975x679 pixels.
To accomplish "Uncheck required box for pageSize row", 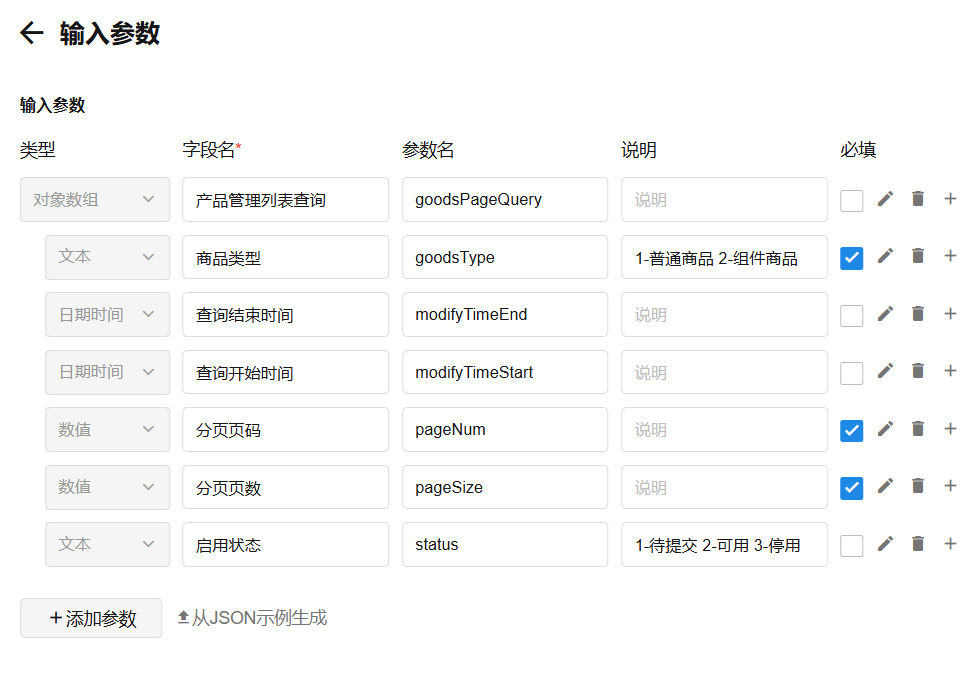I will tap(851, 488).
